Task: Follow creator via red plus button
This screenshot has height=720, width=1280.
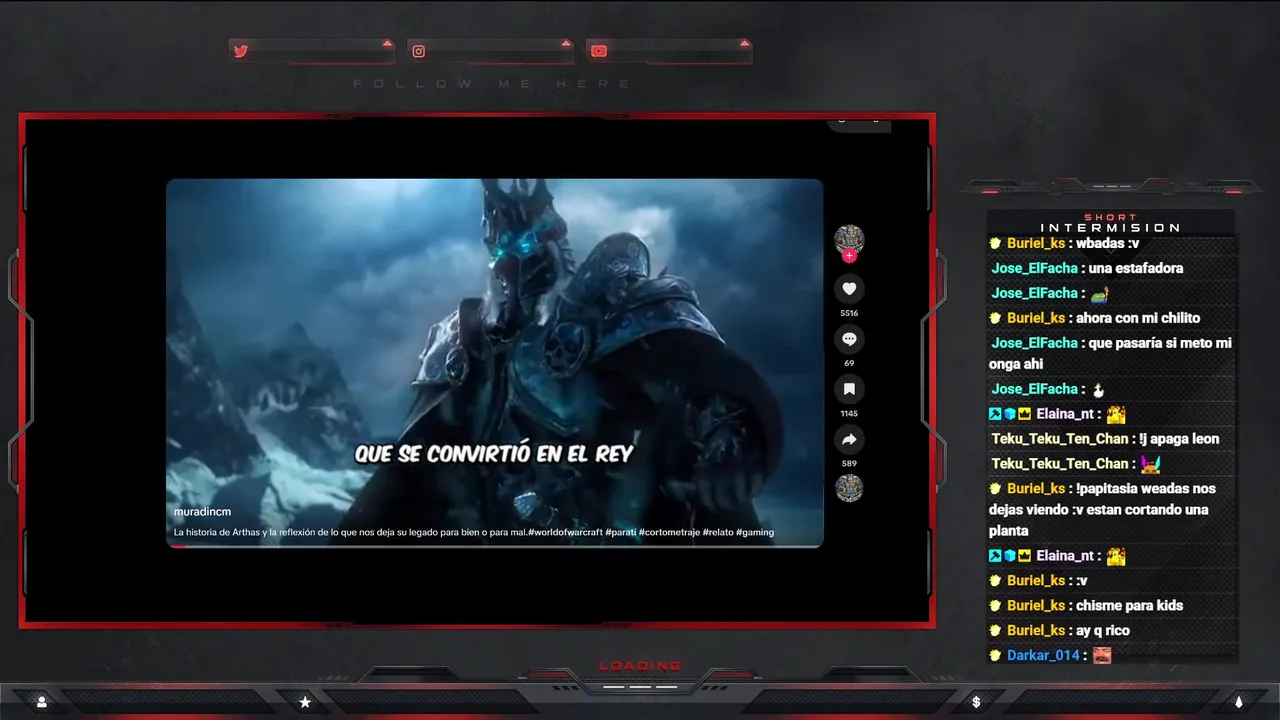Action: 849,256
